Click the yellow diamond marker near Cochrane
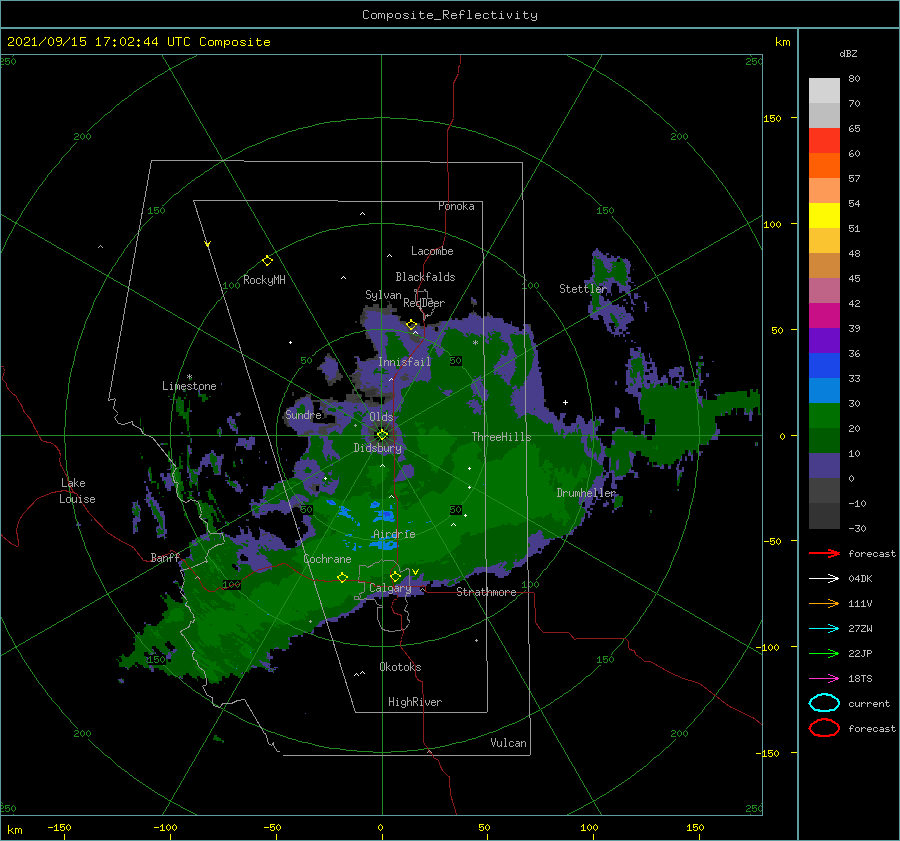Image resolution: width=900 pixels, height=841 pixels. tap(342, 578)
